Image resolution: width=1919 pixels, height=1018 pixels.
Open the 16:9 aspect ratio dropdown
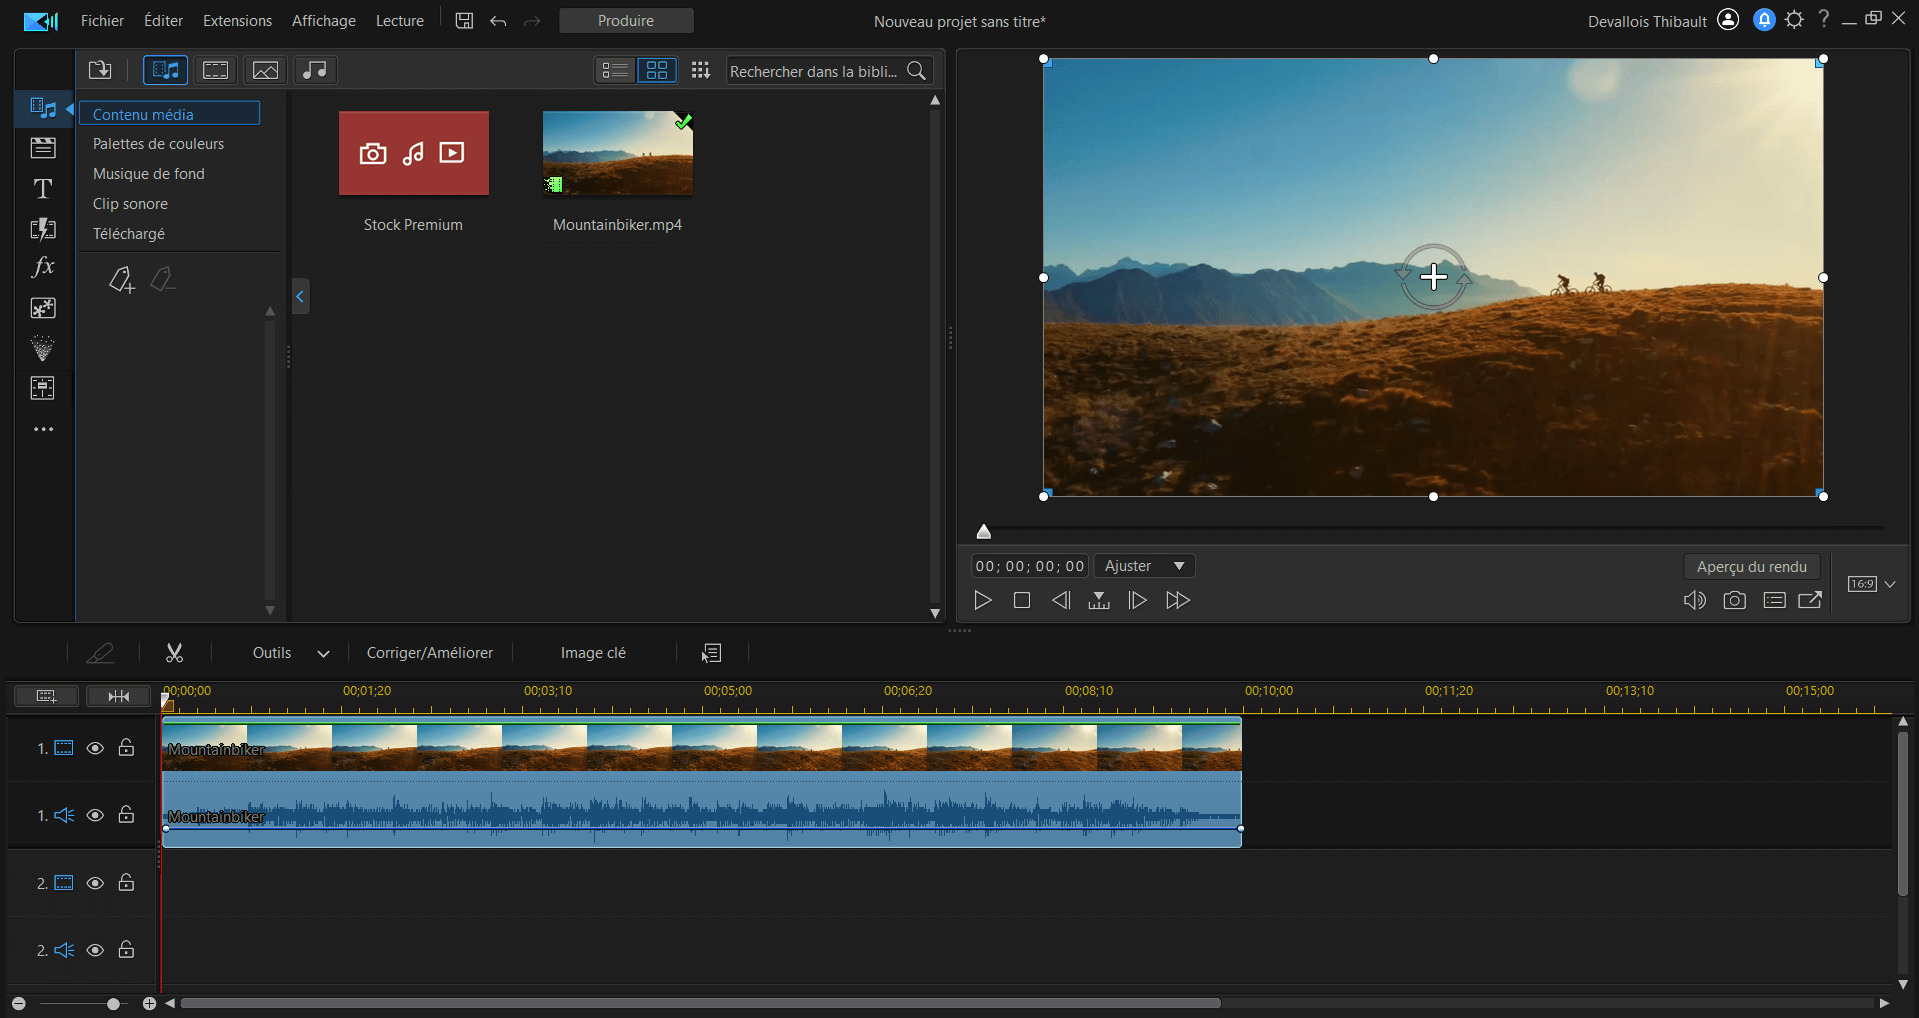pos(1871,584)
